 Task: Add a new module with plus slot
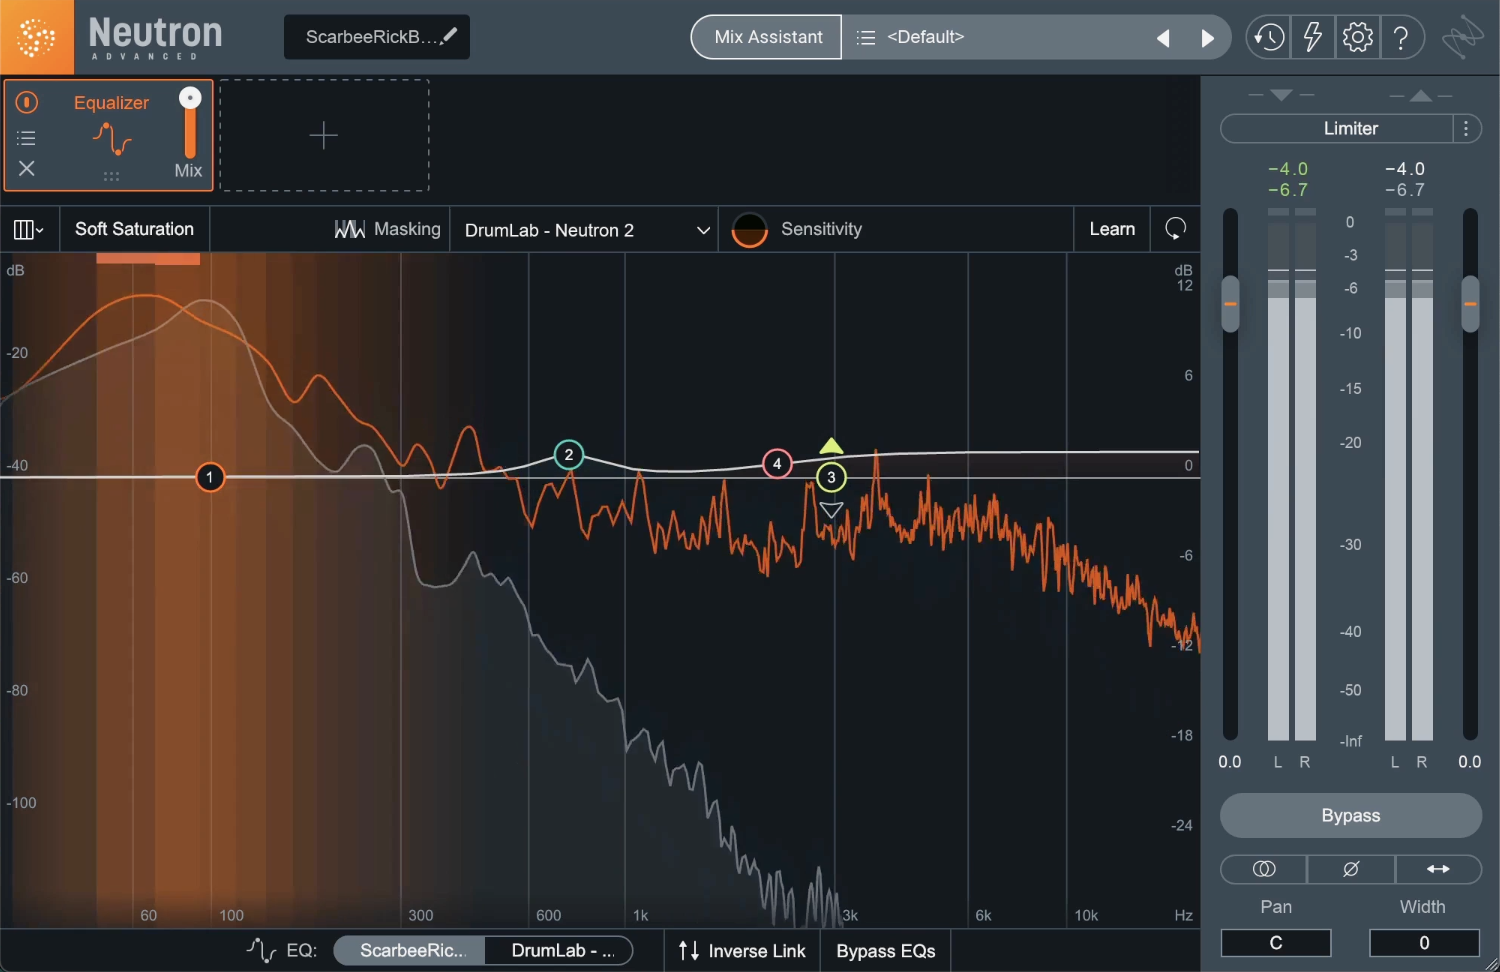pos(324,135)
